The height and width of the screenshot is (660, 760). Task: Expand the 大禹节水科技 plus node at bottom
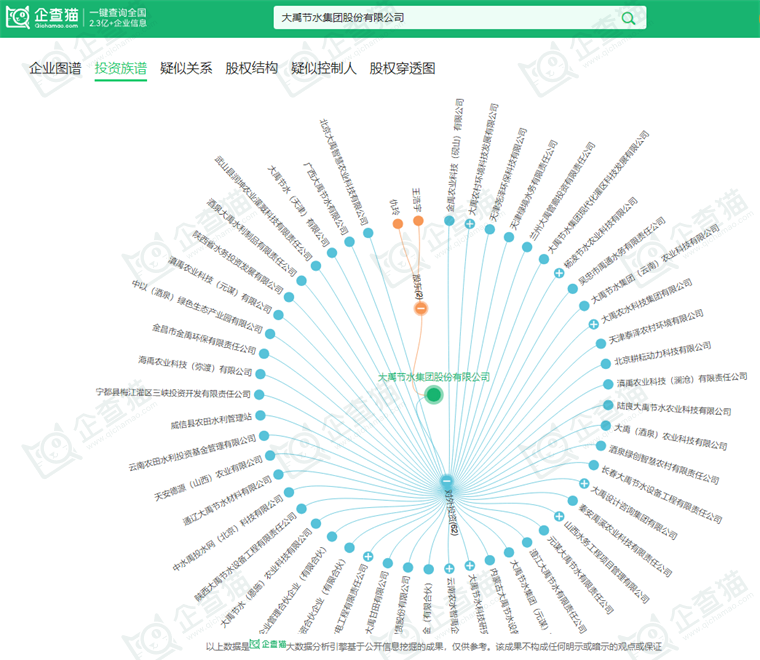[470, 566]
